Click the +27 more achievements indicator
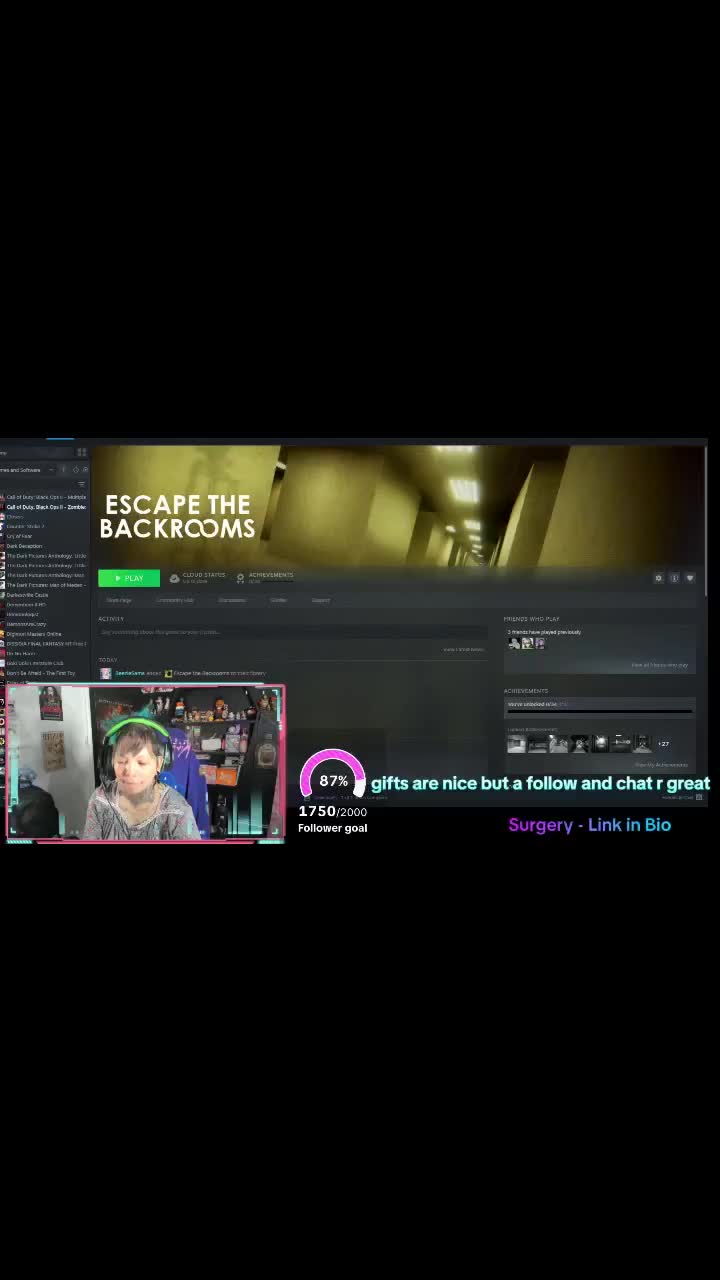720x1280 pixels. tap(663, 743)
